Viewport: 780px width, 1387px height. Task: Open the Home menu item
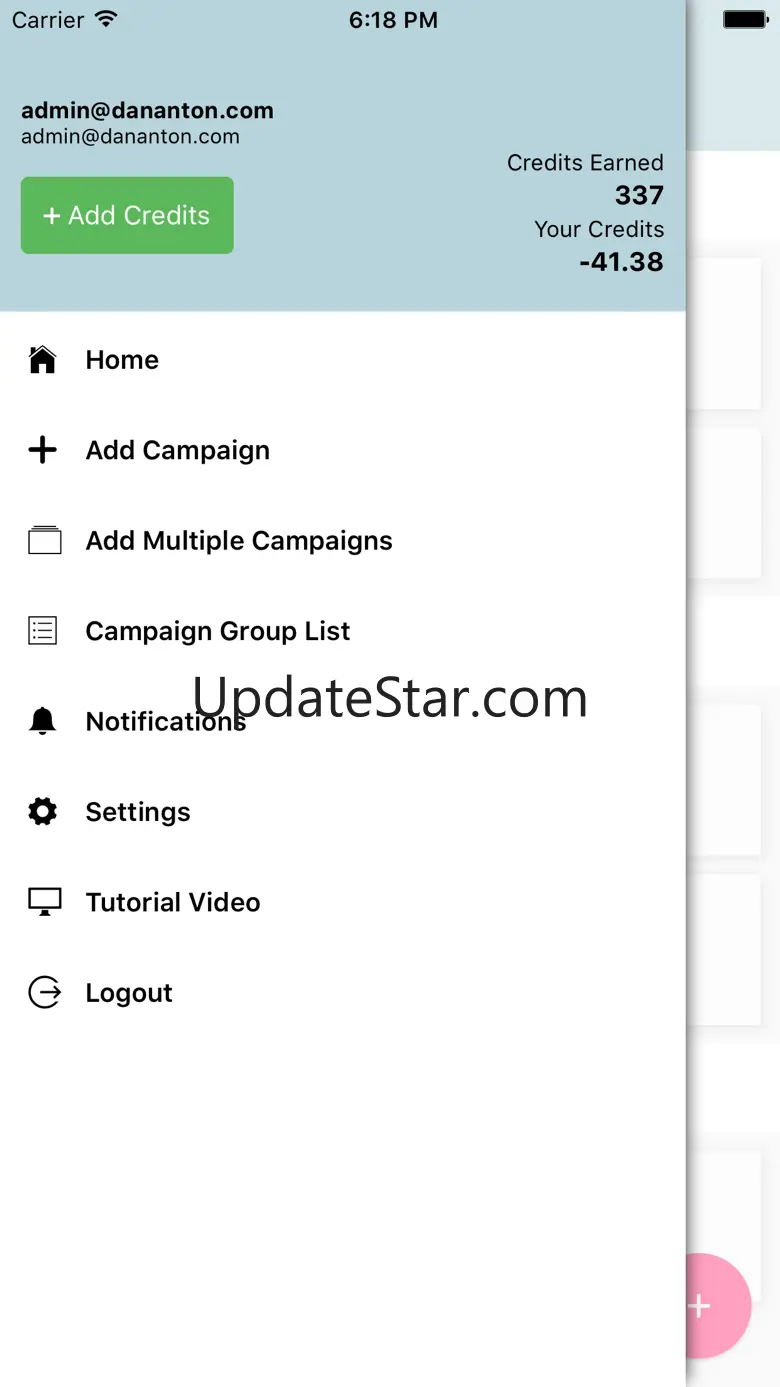(x=122, y=360)
